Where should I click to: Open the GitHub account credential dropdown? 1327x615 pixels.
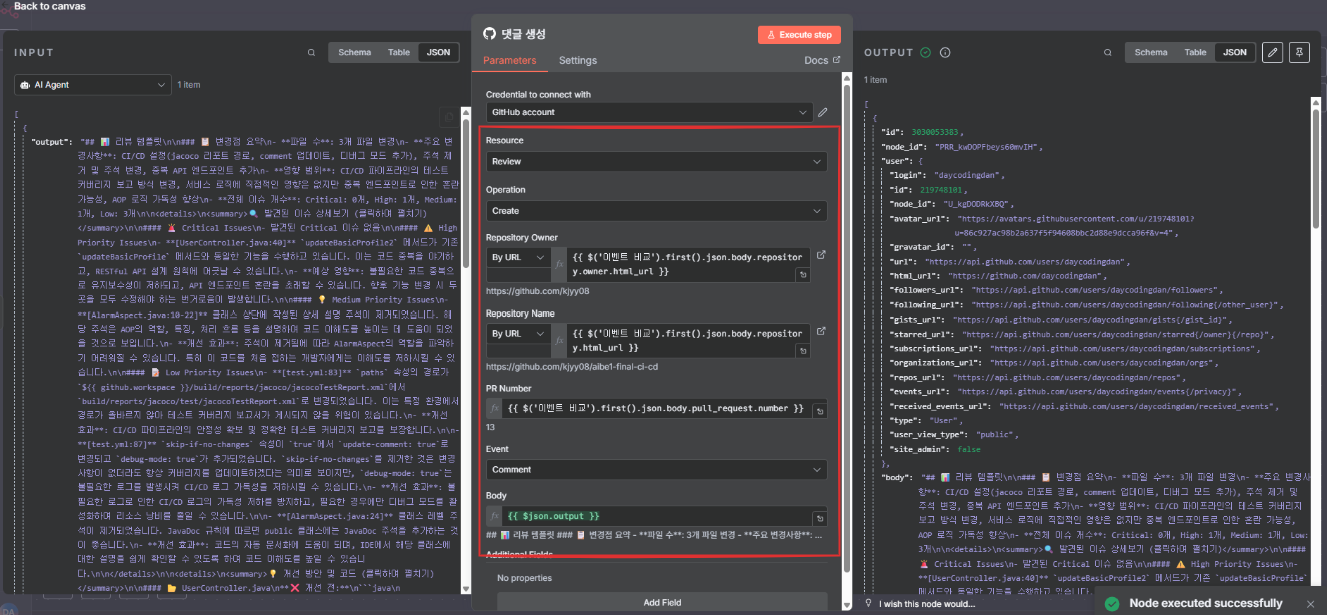click(x=648, y=113)
